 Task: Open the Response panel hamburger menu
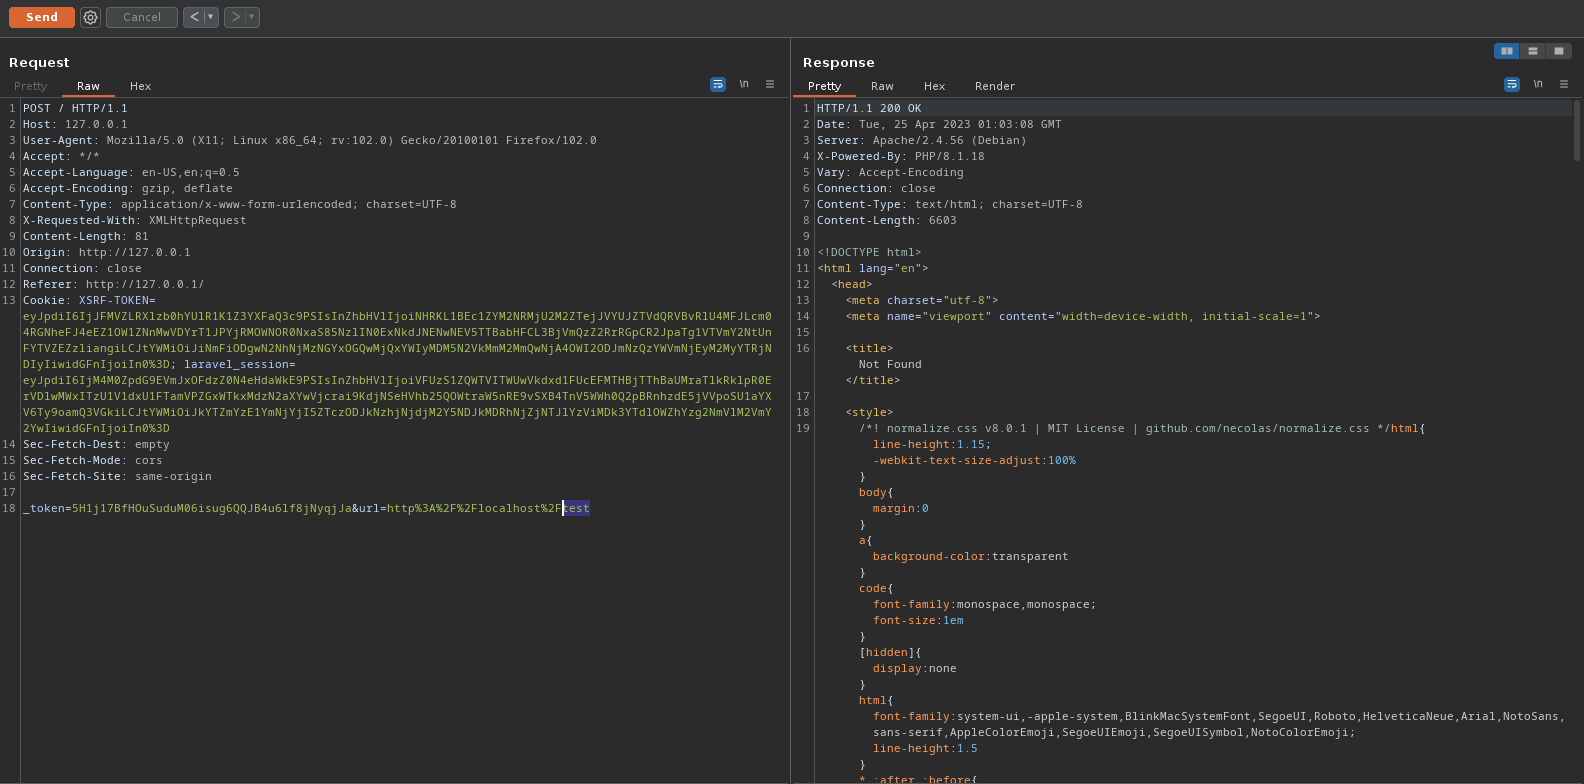click(x=1564, y=84)
